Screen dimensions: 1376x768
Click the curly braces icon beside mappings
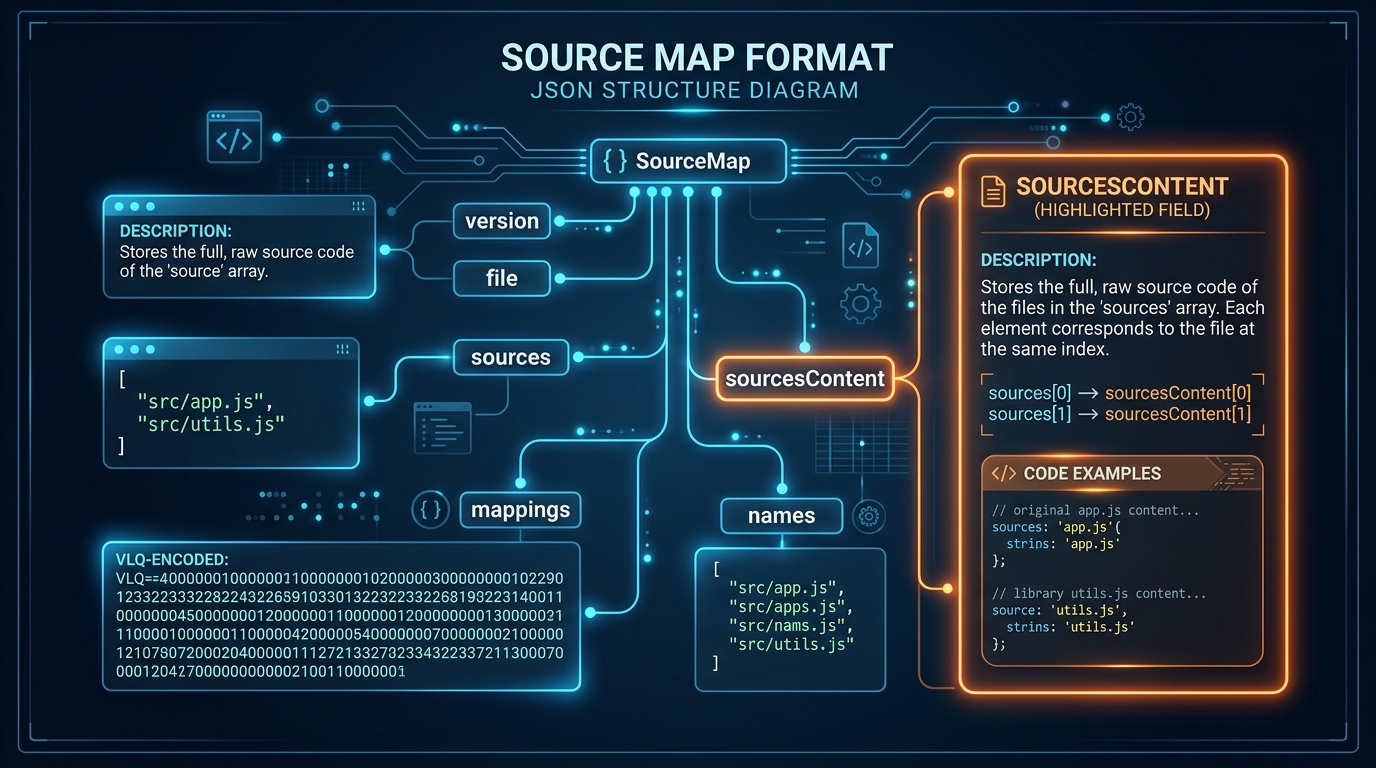click(x=430, y=509)
